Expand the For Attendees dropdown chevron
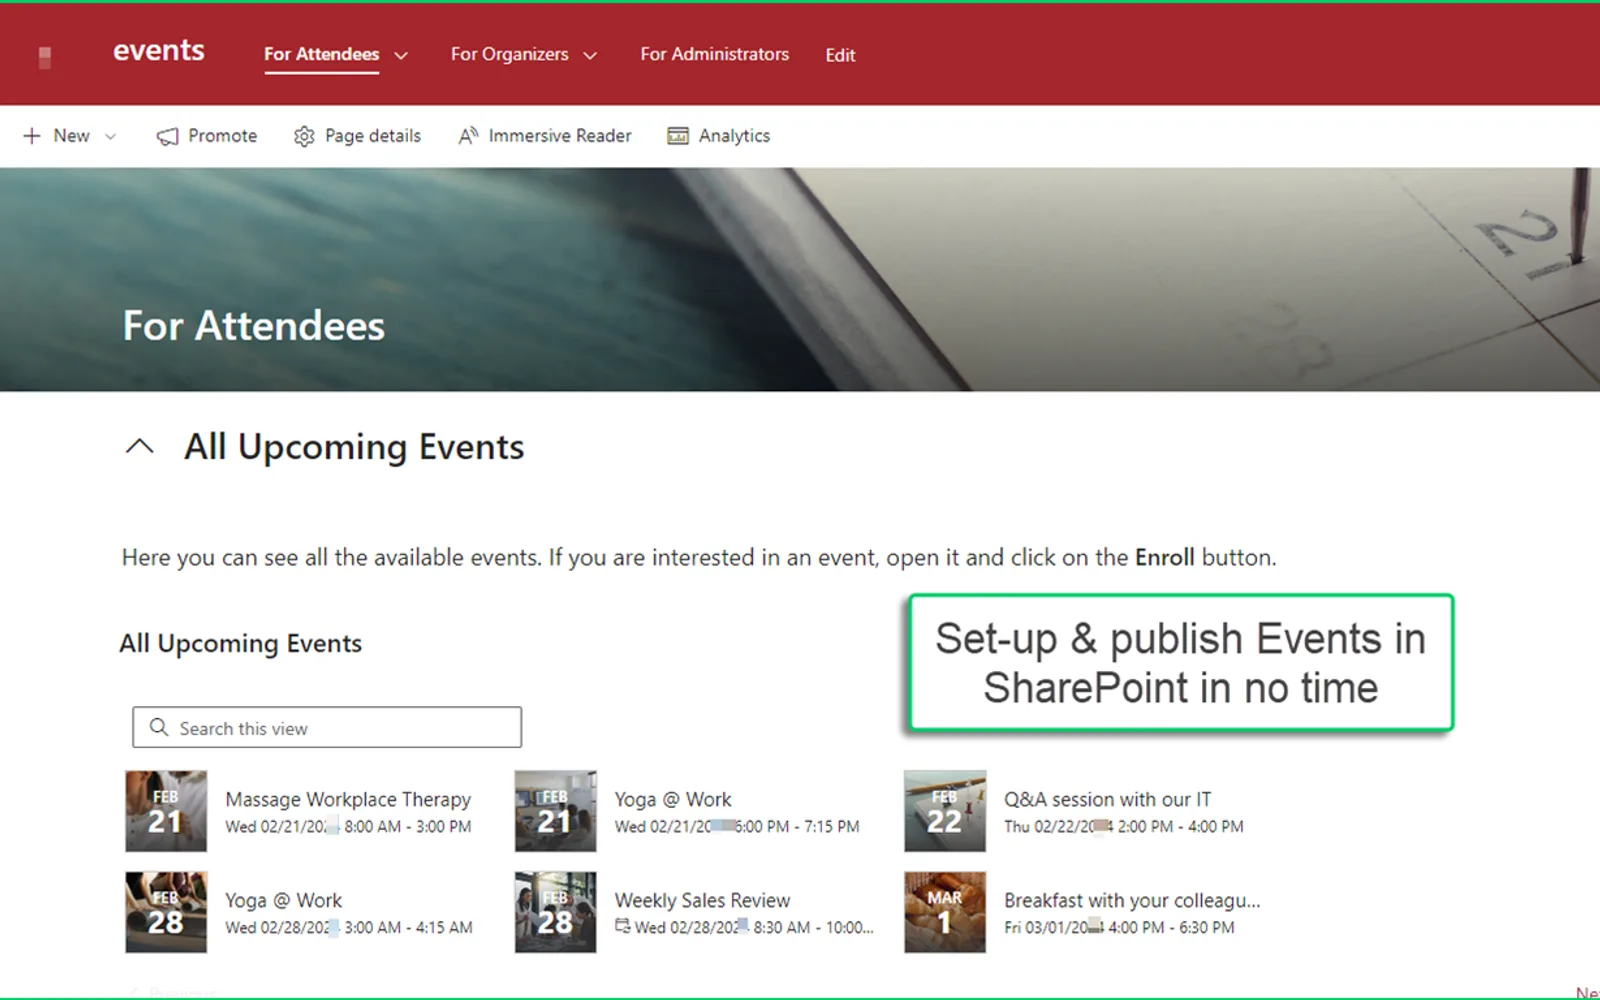 pyautogui.click(x=401, y=56)
